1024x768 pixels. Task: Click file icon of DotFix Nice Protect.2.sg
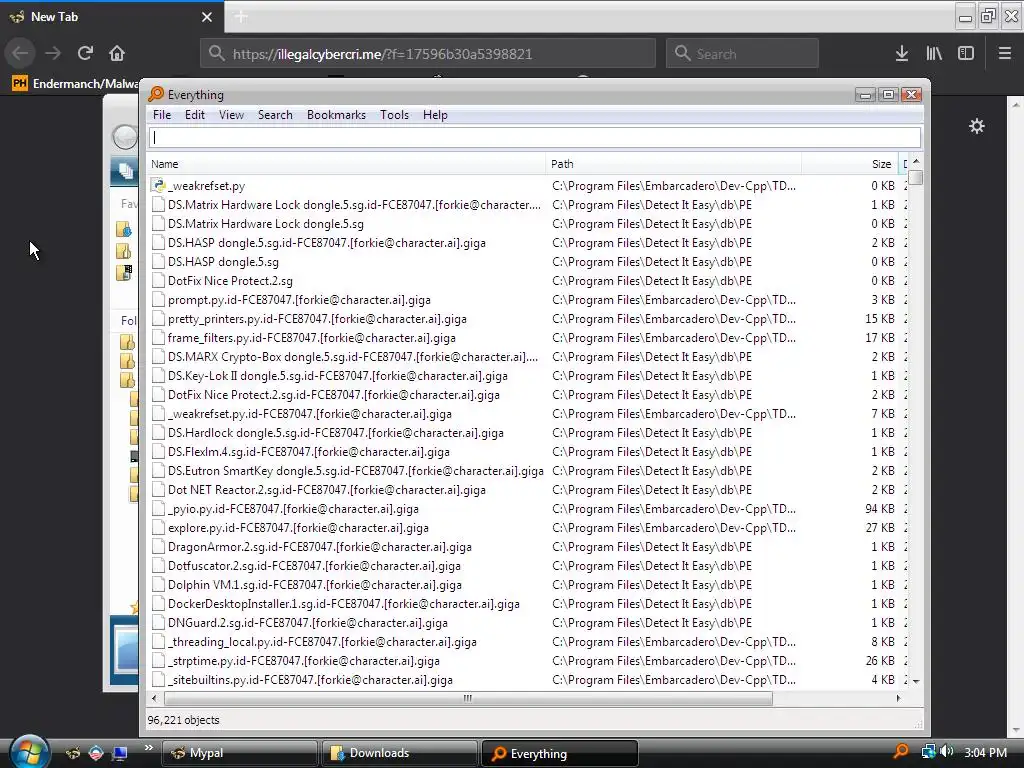pyautogui.click(x=158, y=281)
